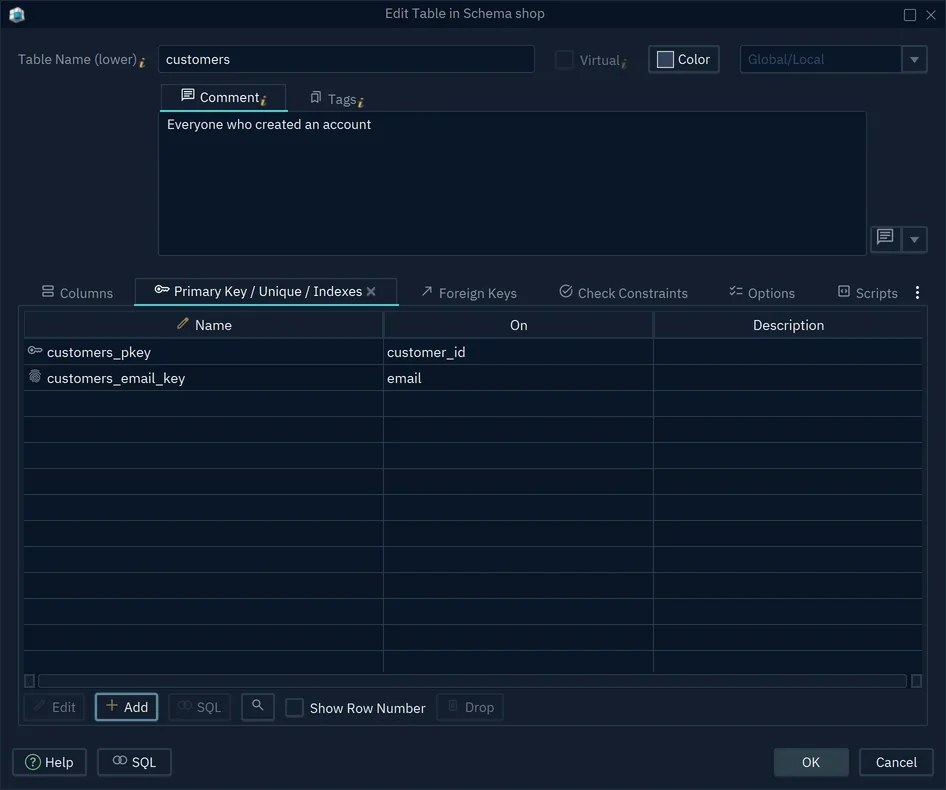The width and height of the screenshot is (946, 790).
Task: Open the Options tab
Action: tap(762, 293)
